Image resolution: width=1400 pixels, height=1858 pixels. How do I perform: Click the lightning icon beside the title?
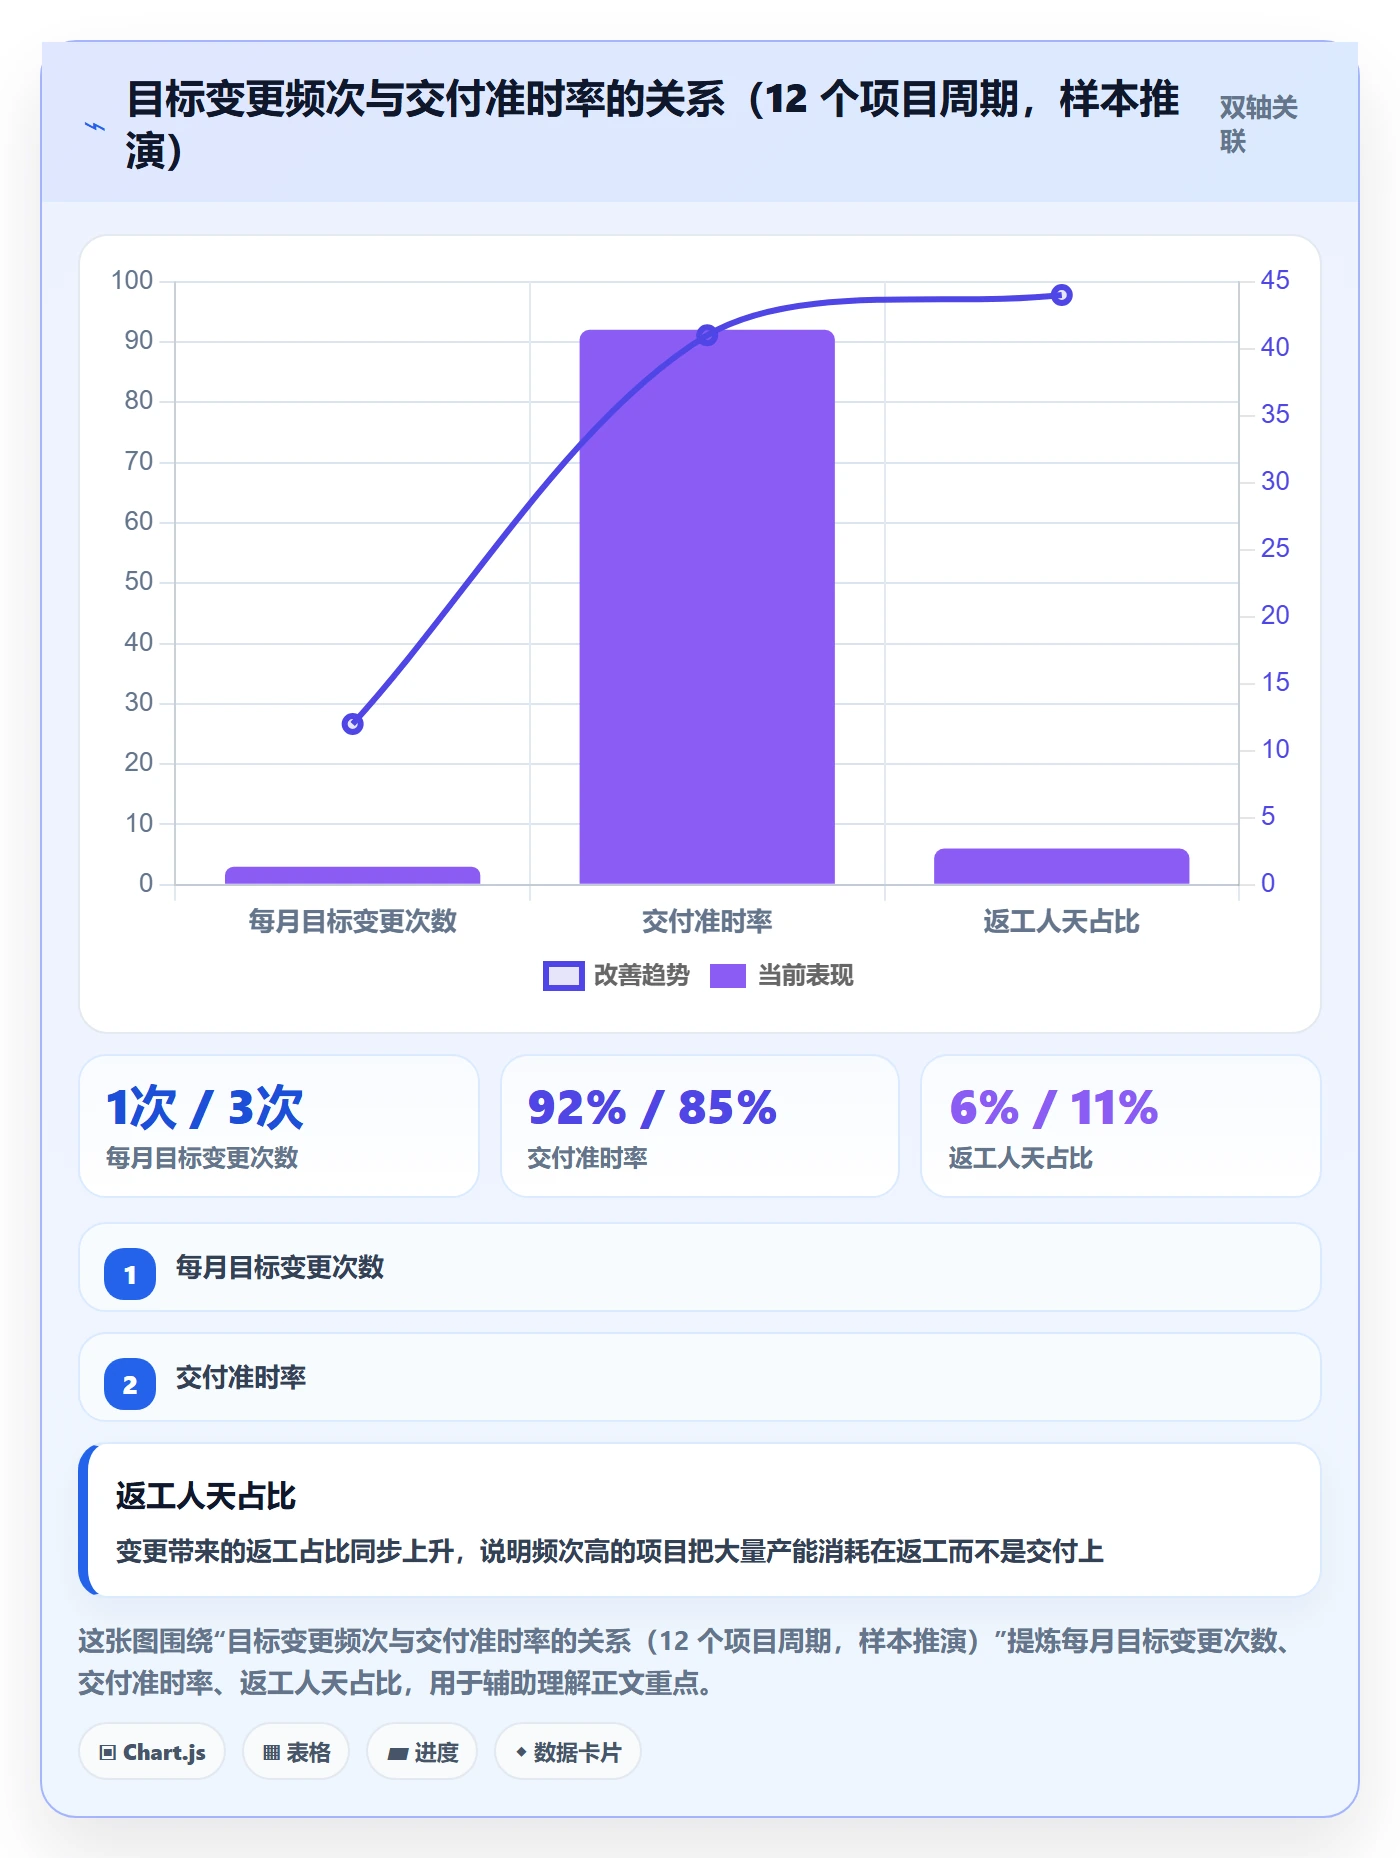coord(94,126)
